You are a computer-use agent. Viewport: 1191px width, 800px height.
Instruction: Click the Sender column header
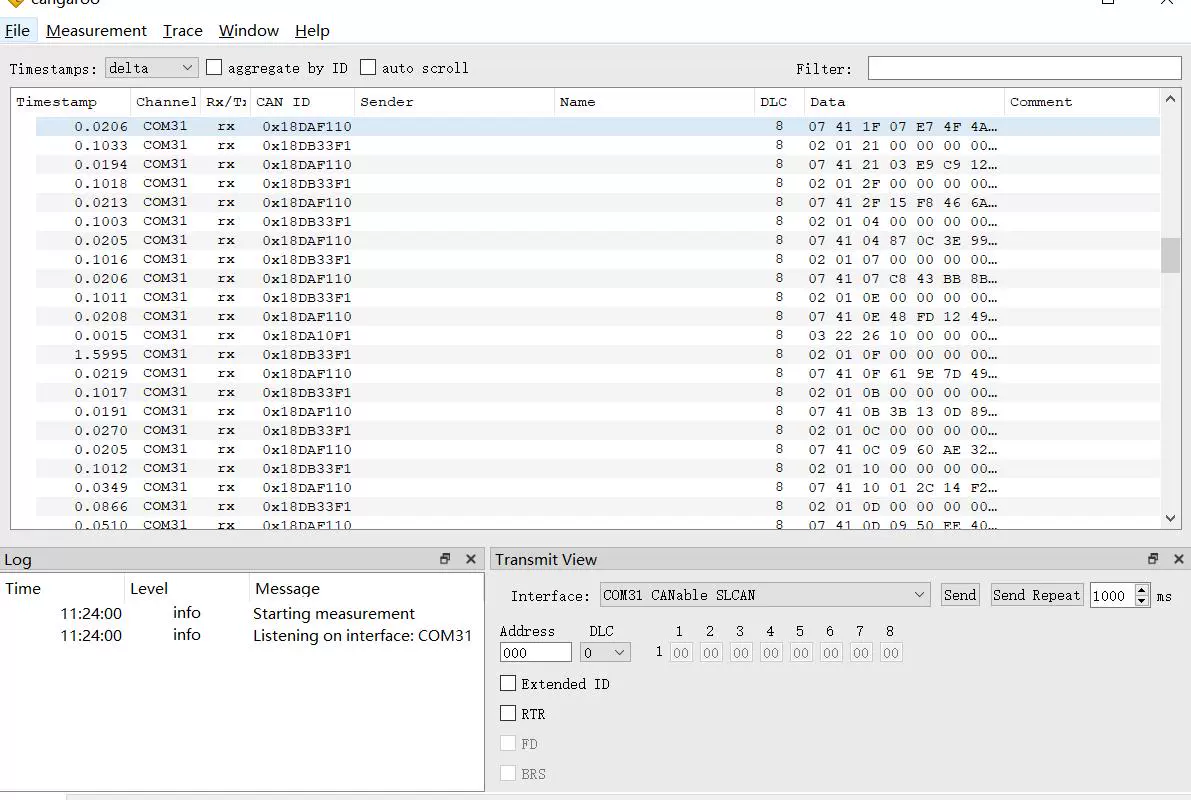tap(454, 102)
